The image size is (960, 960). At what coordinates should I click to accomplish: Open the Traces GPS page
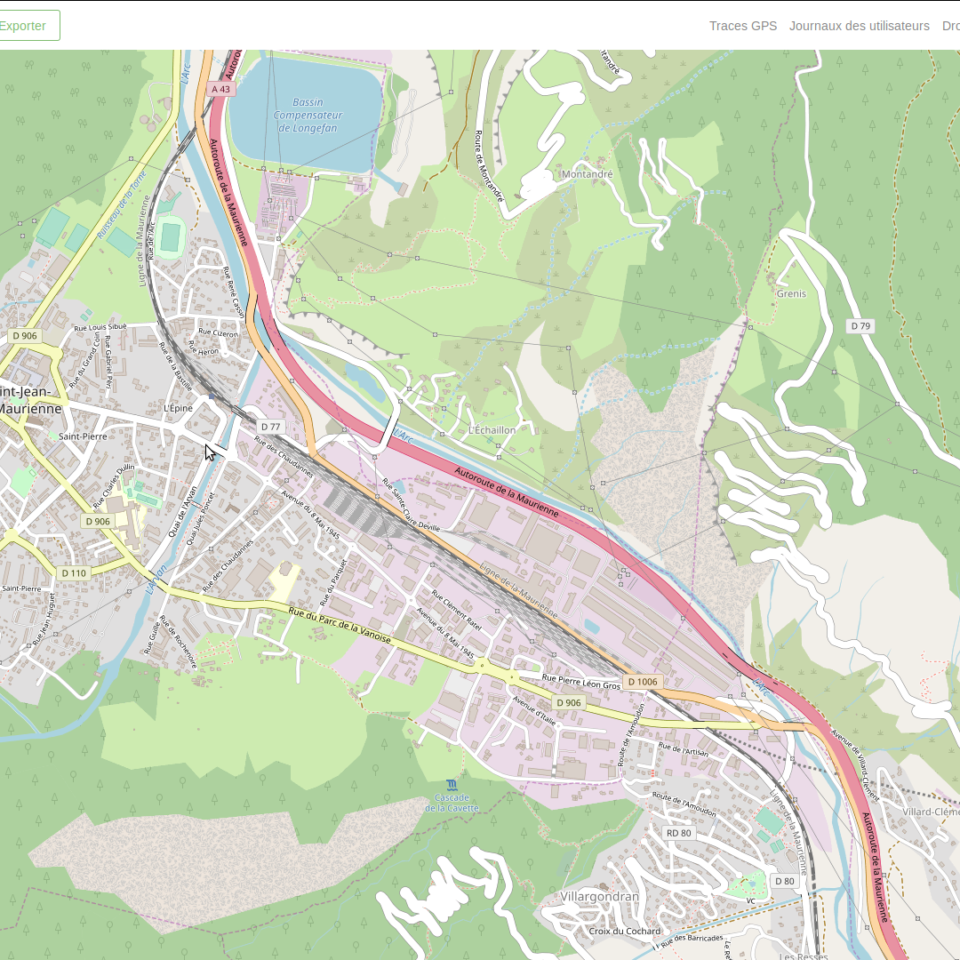pos(742,26)
